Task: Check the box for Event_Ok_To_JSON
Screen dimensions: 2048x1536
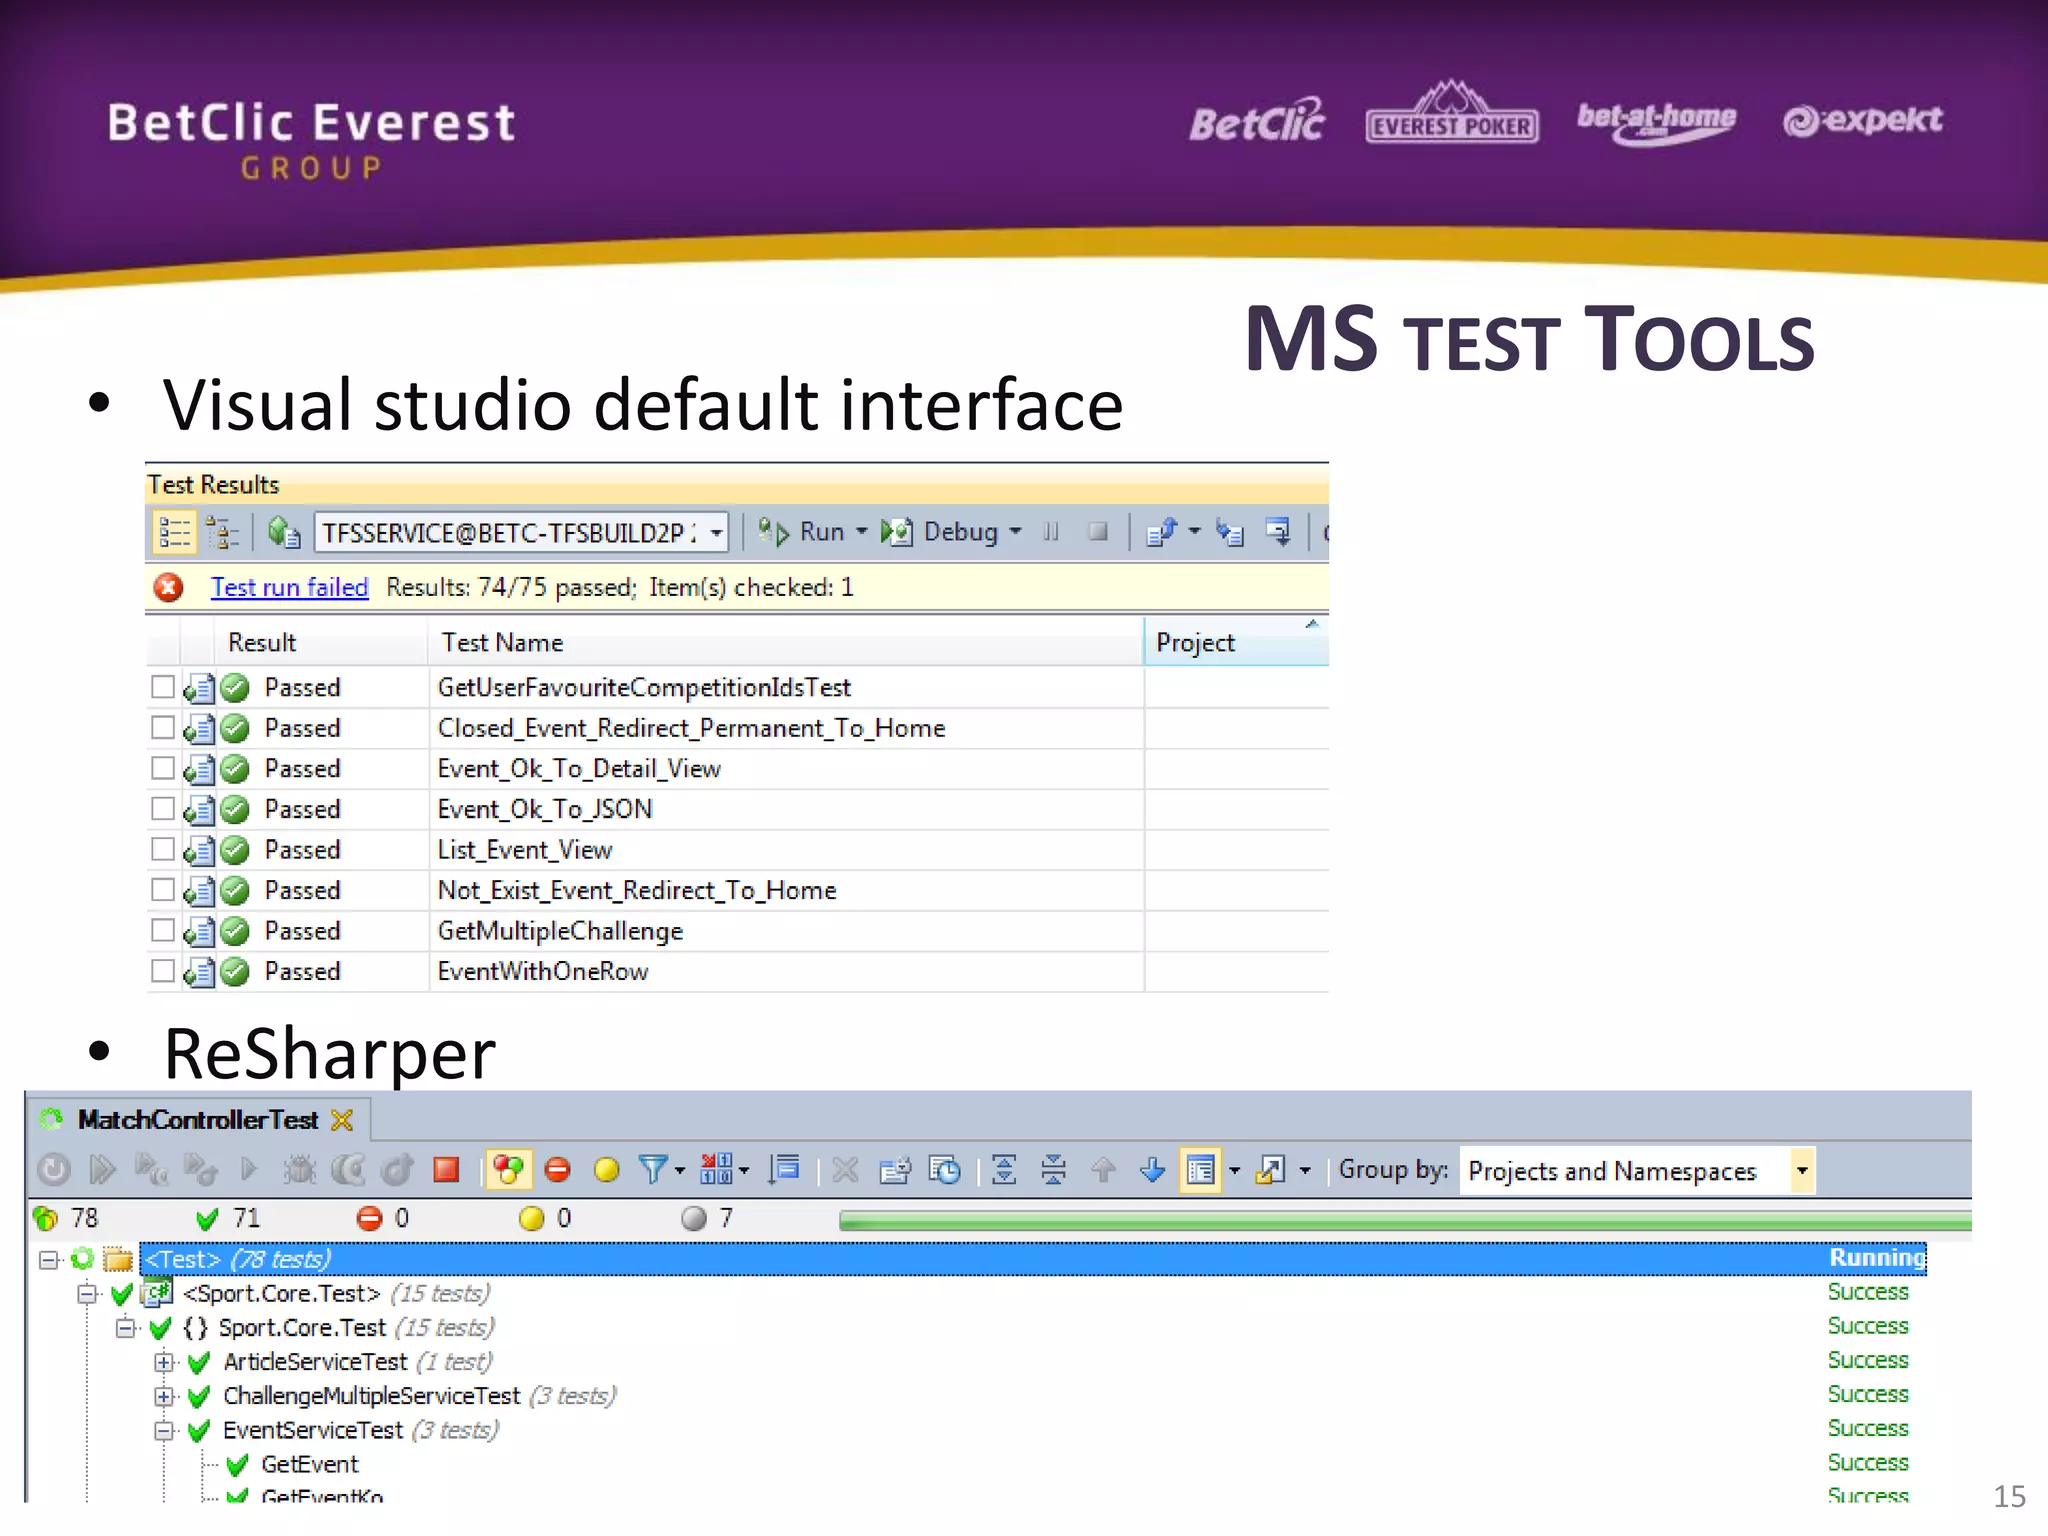Action: point(163,809)
